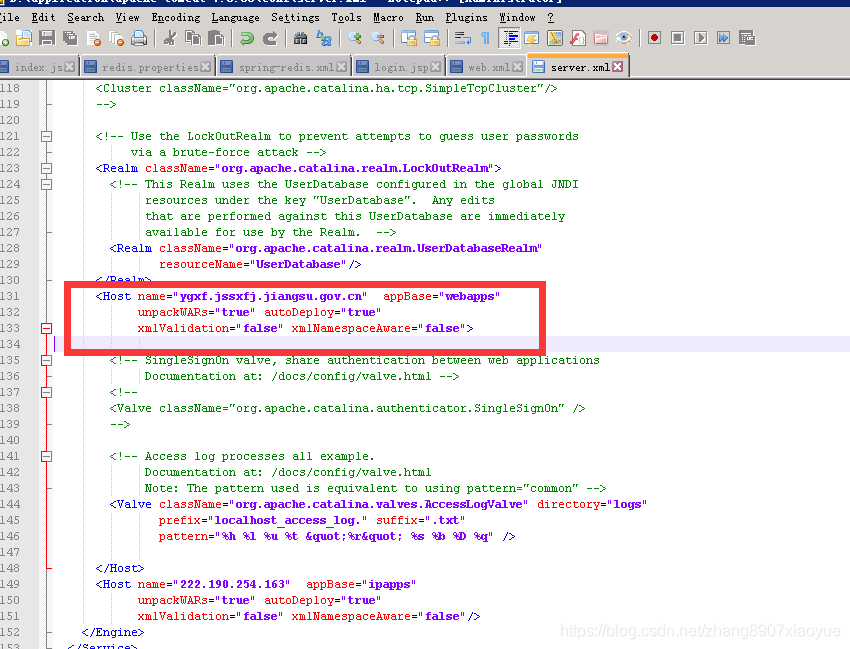Click the Stop Recording macro icon

click(678, 38)
